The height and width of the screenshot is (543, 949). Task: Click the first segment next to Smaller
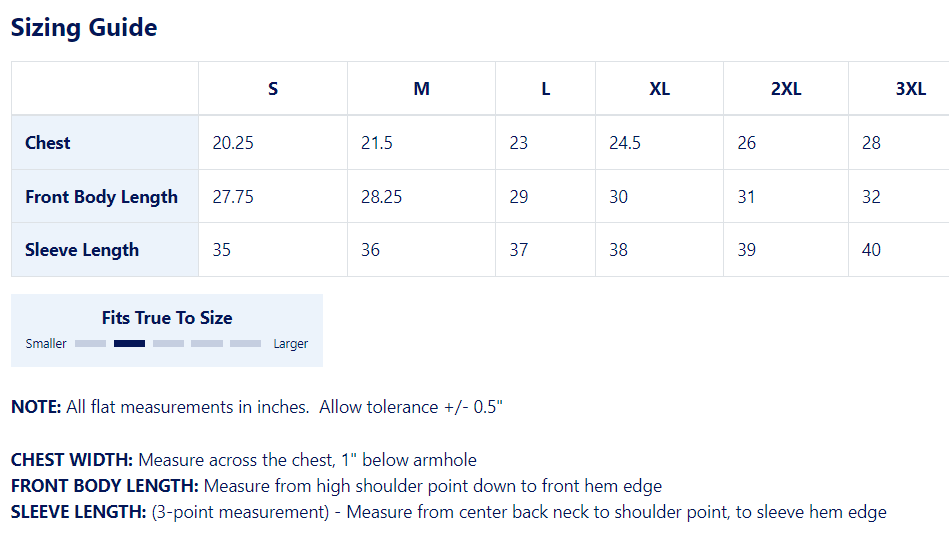[90, 343]
